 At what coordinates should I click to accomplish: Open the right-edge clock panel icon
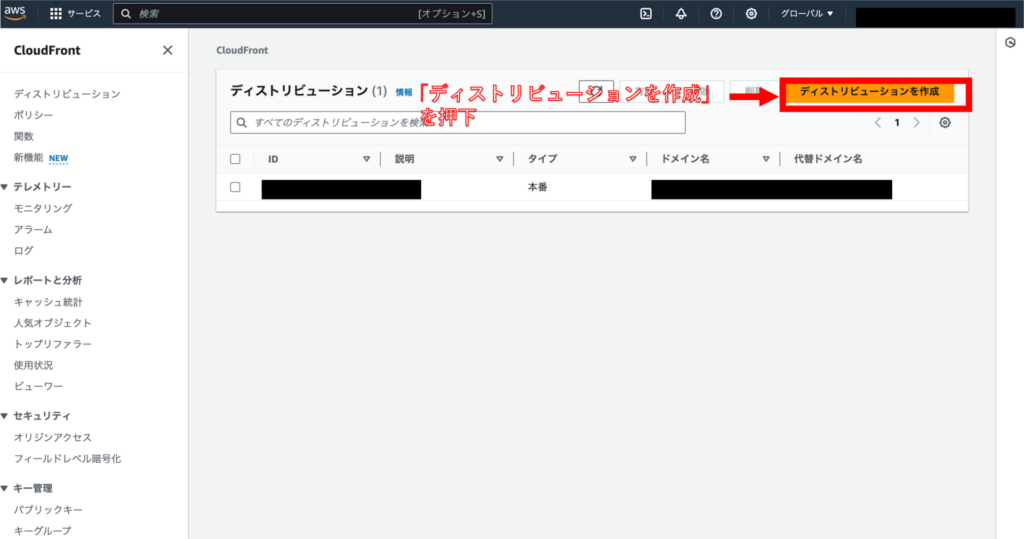pos(1010,42)
